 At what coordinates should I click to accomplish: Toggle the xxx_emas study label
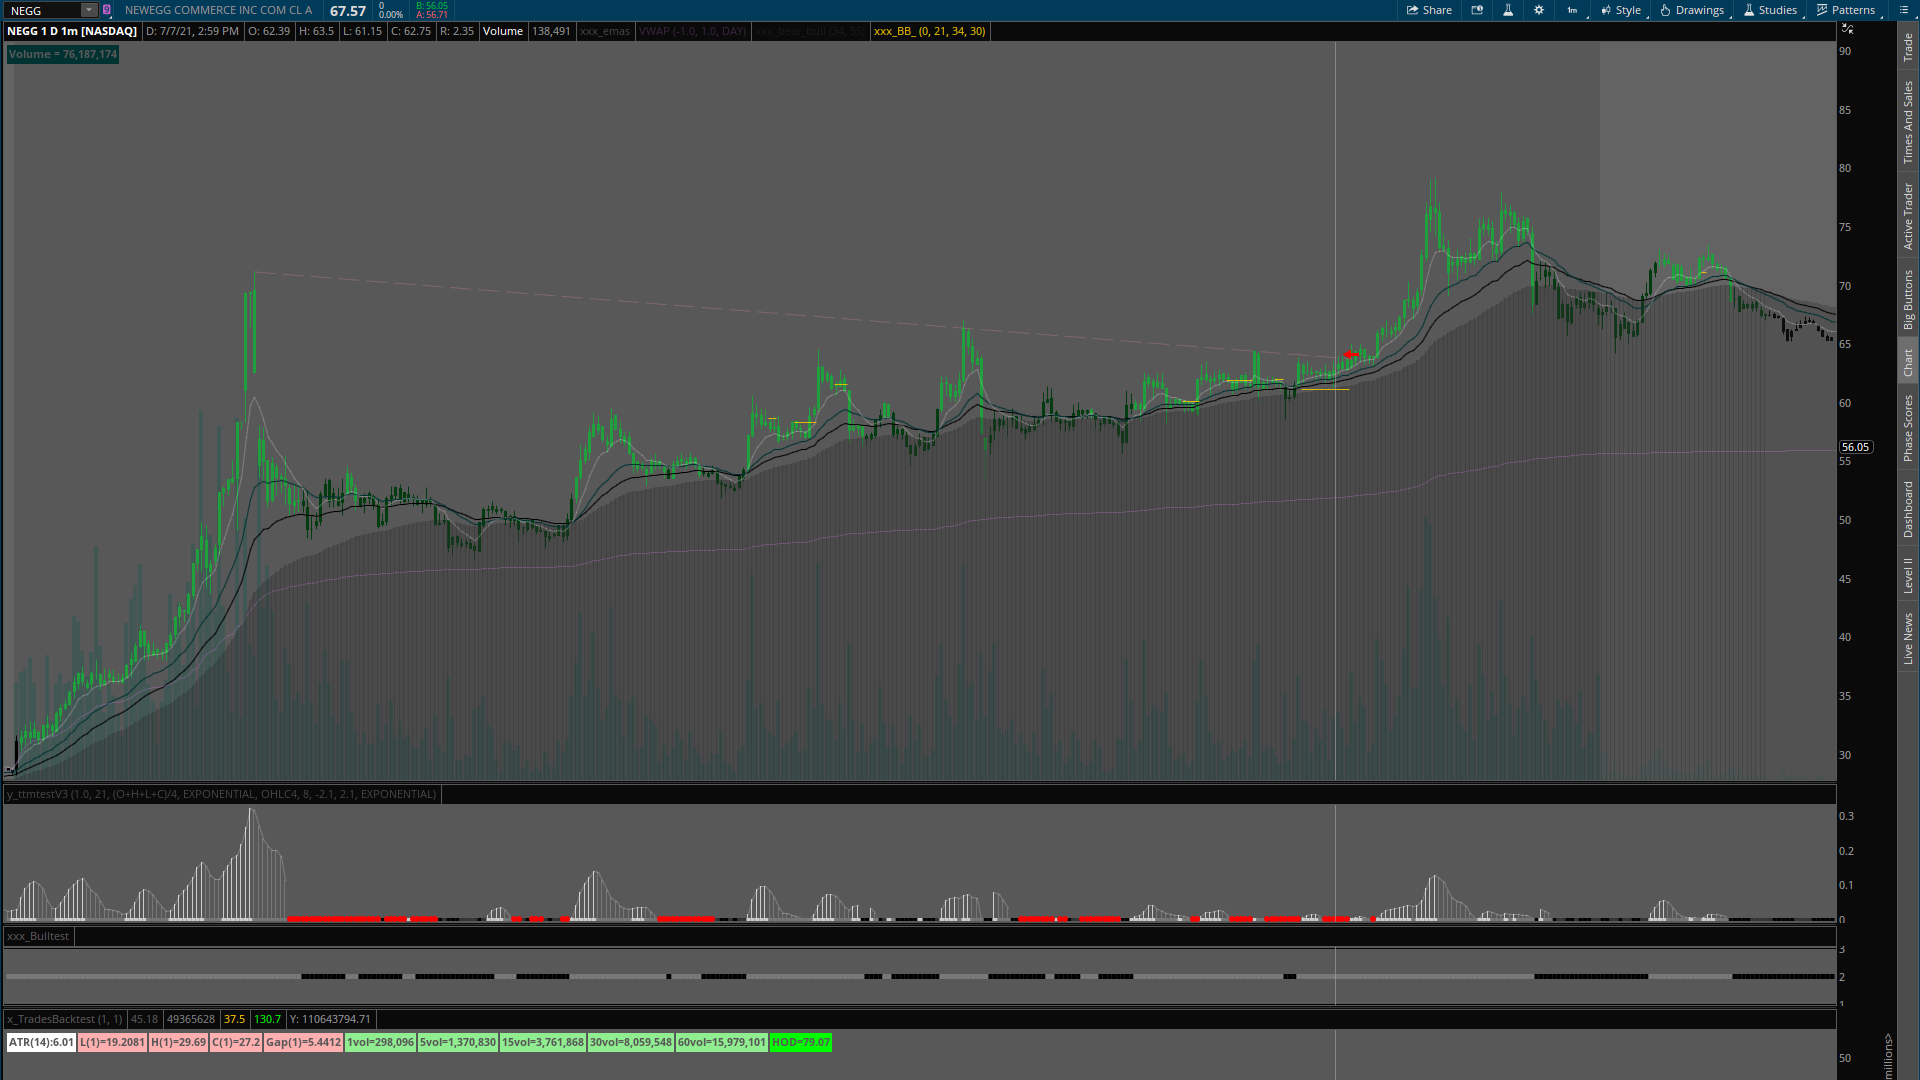pos(604,31)
